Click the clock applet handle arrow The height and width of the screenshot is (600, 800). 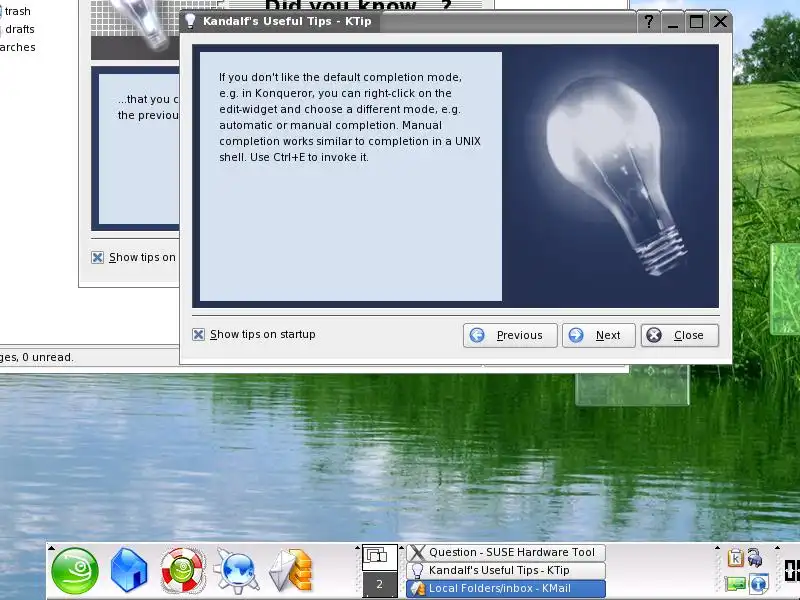click(777, 548)
